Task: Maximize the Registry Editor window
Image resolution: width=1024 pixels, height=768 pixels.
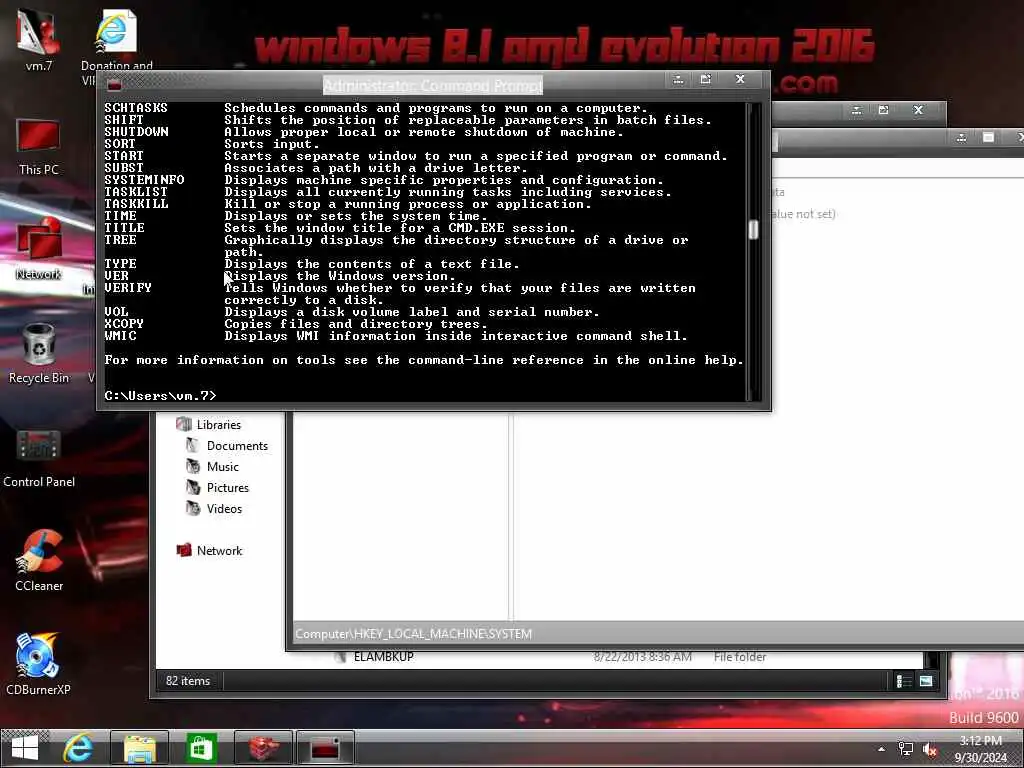Action: [x=989, y=138]
